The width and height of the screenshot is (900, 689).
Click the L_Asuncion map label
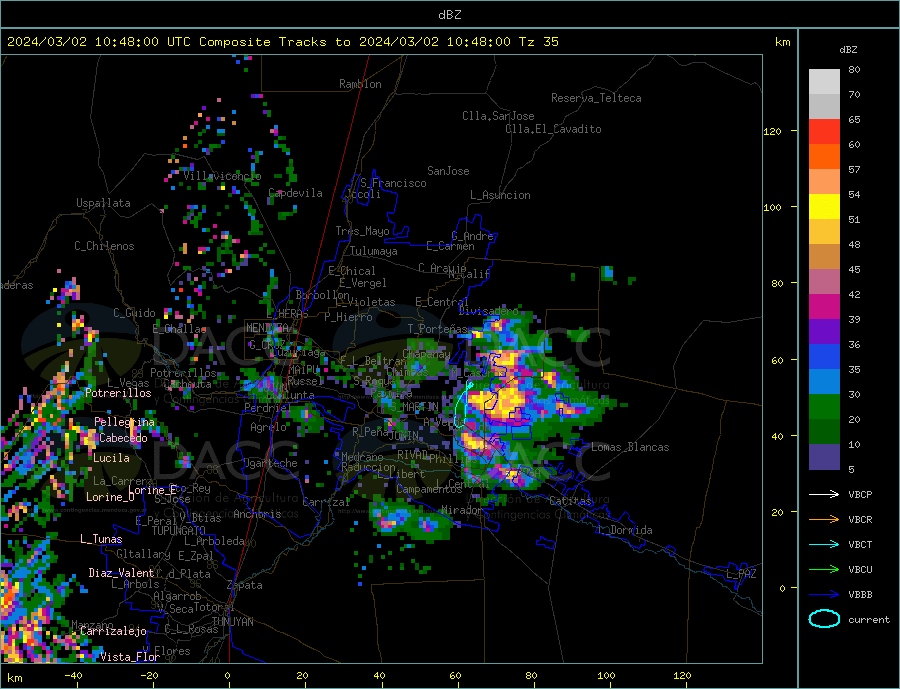tap(500, 195)
